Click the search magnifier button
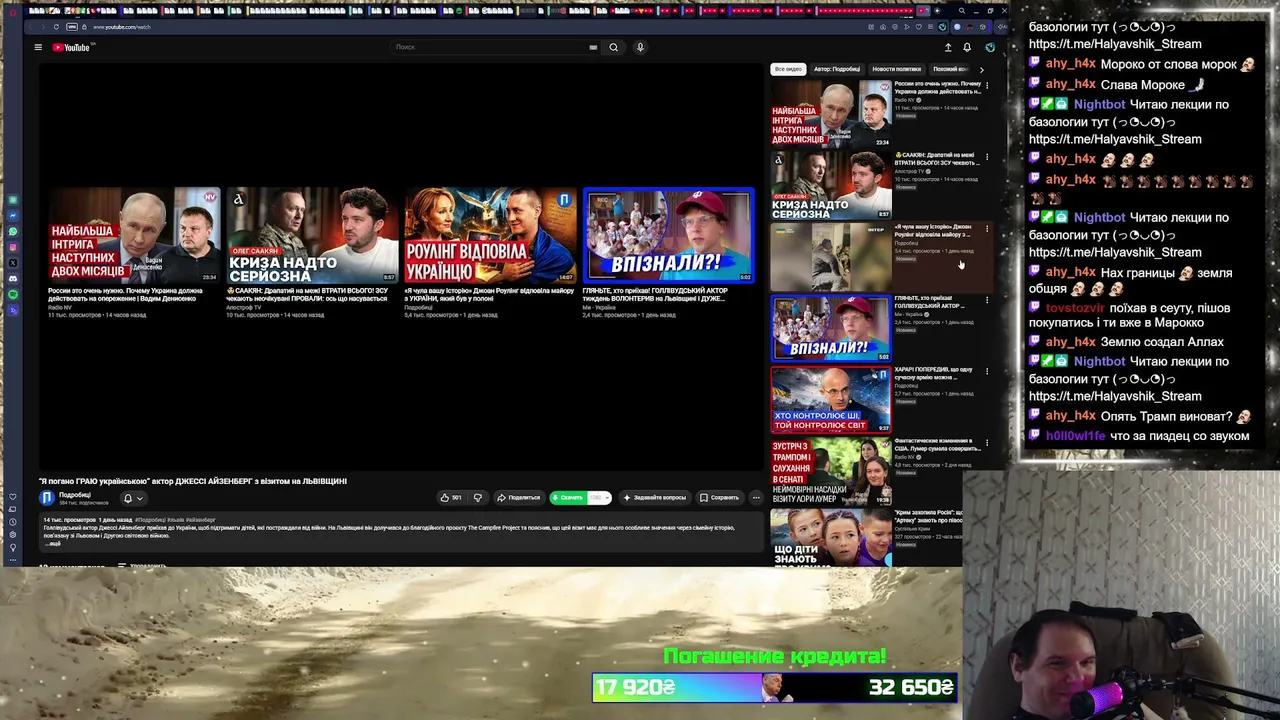Image resolution: width=1280 pixels, height=720 pixels. [614, 47]
